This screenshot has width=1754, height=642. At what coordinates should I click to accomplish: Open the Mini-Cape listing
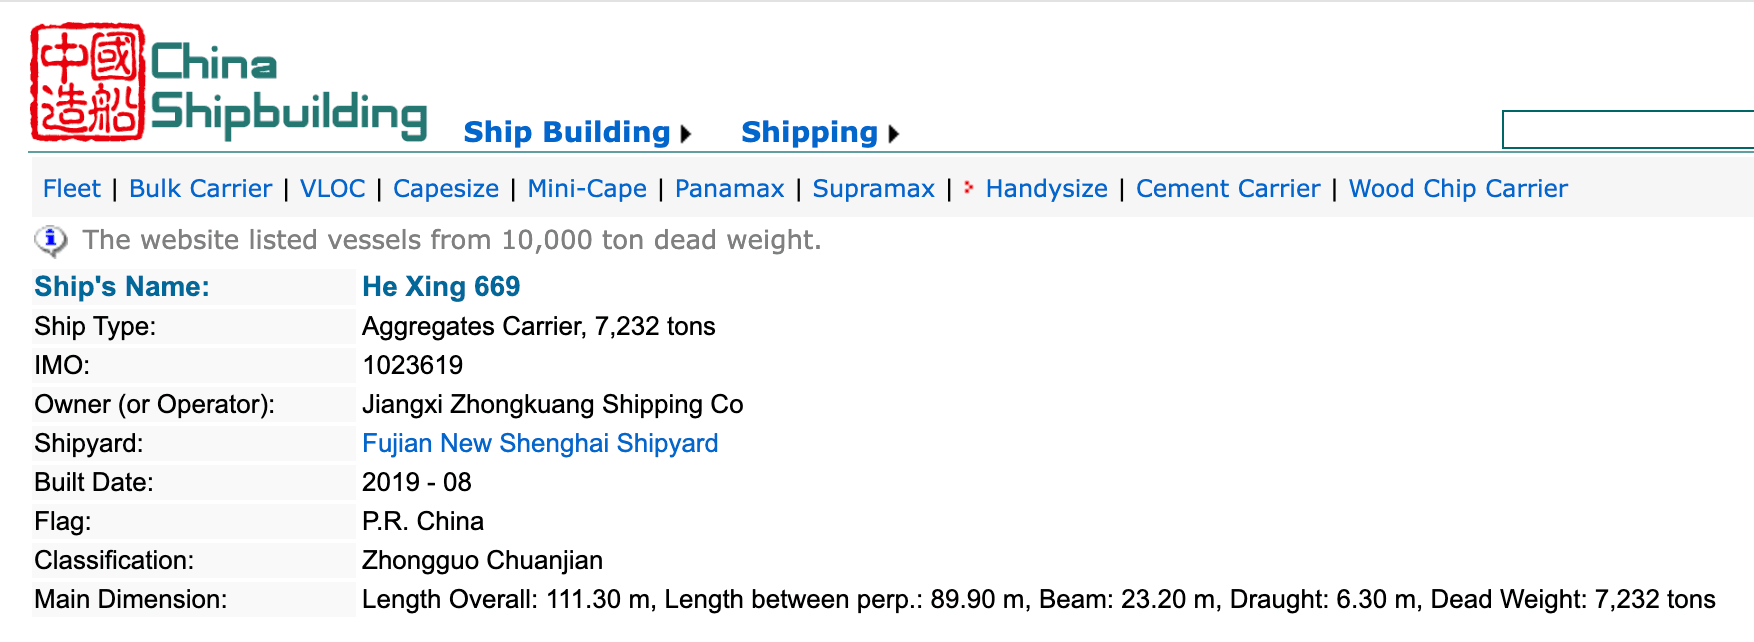pyautogui.click(x=586, y=188)
